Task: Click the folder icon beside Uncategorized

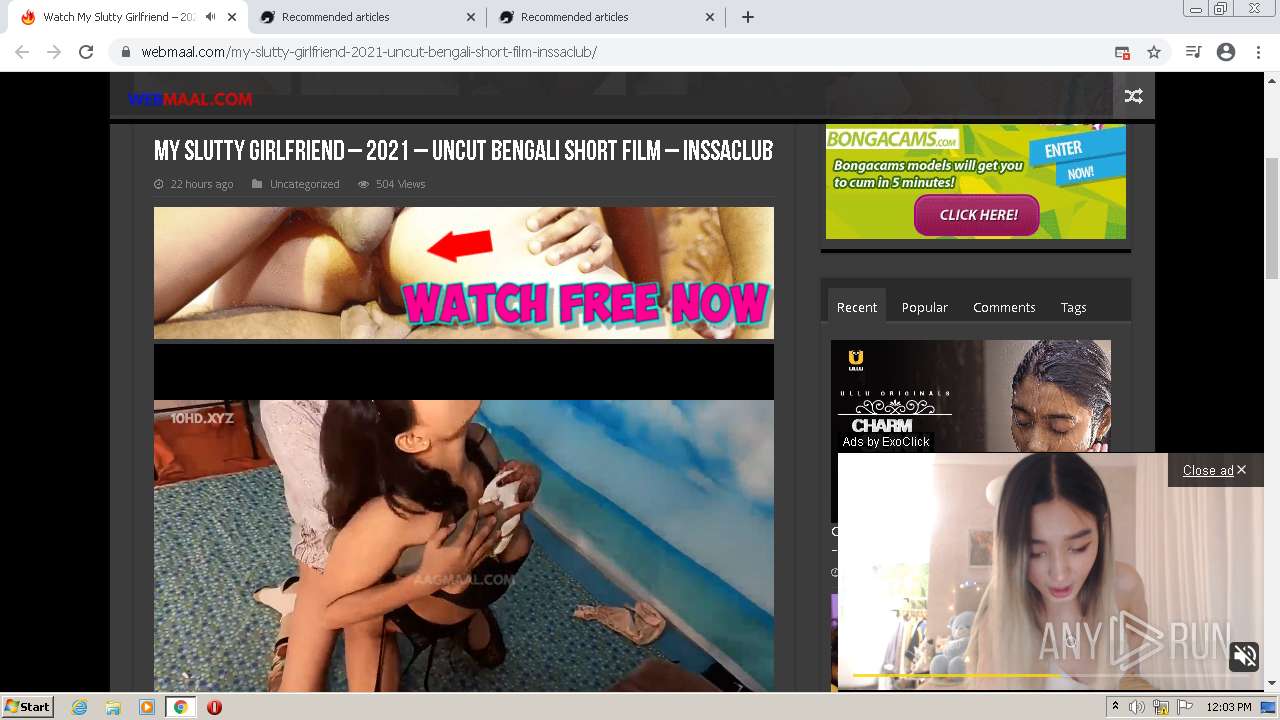Action: click(258, 184)
